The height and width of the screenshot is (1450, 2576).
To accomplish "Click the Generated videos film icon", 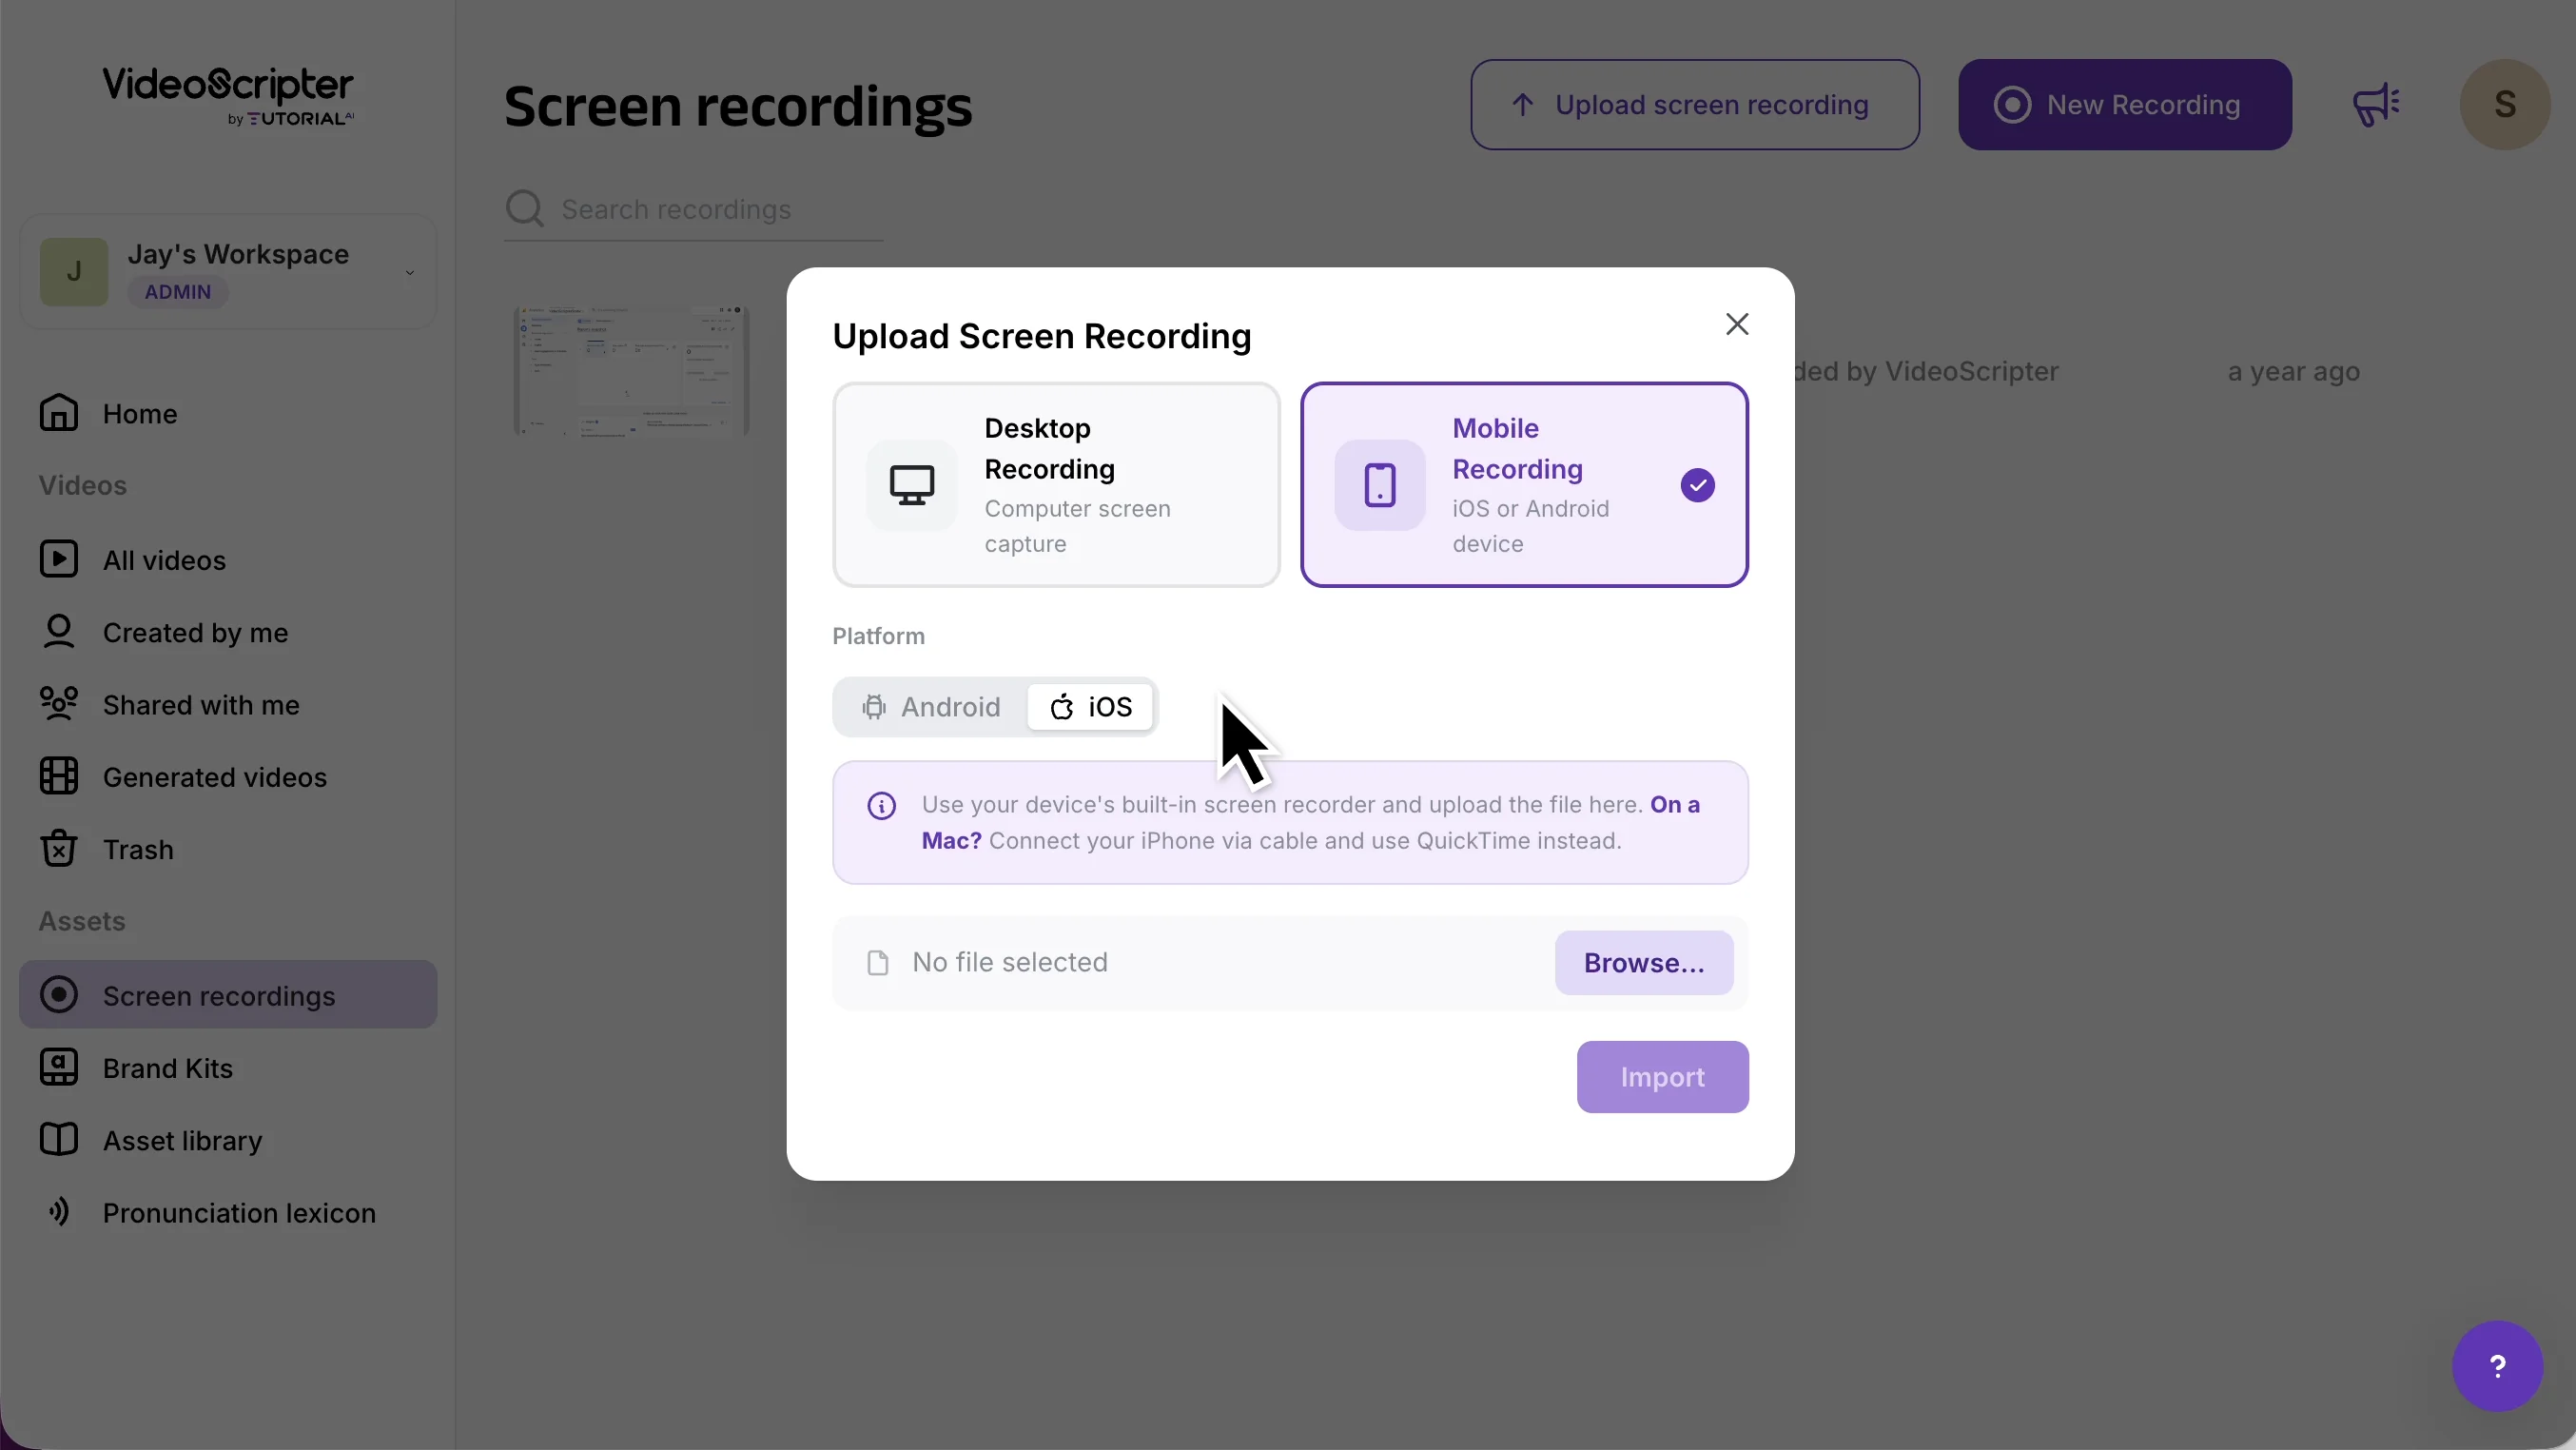I will click(x=59, y=776).
